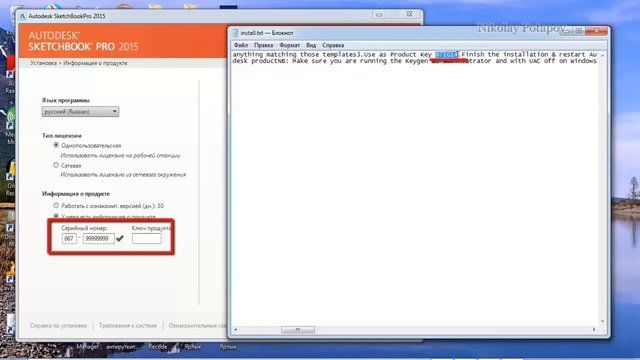Open the Файл menu in Notepad
This screenshot has width=640, height=360.
(241, 45)
